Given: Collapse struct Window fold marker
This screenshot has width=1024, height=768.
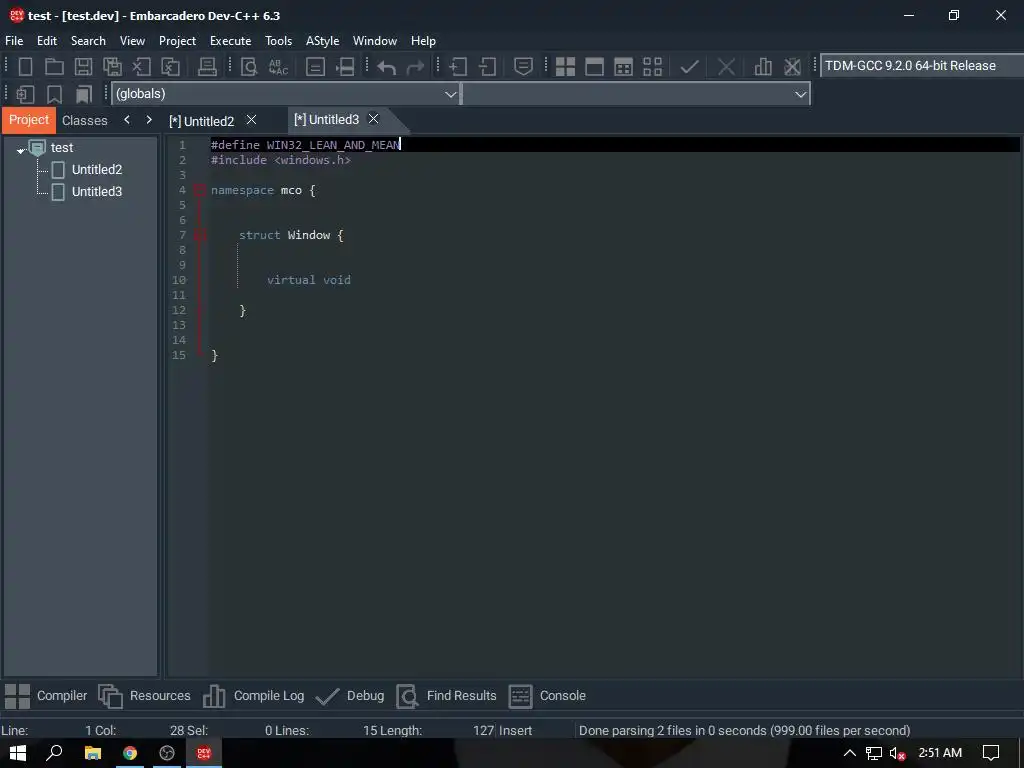Looking at the screenshot, I should pyautogui.click(x=200, y=235).
